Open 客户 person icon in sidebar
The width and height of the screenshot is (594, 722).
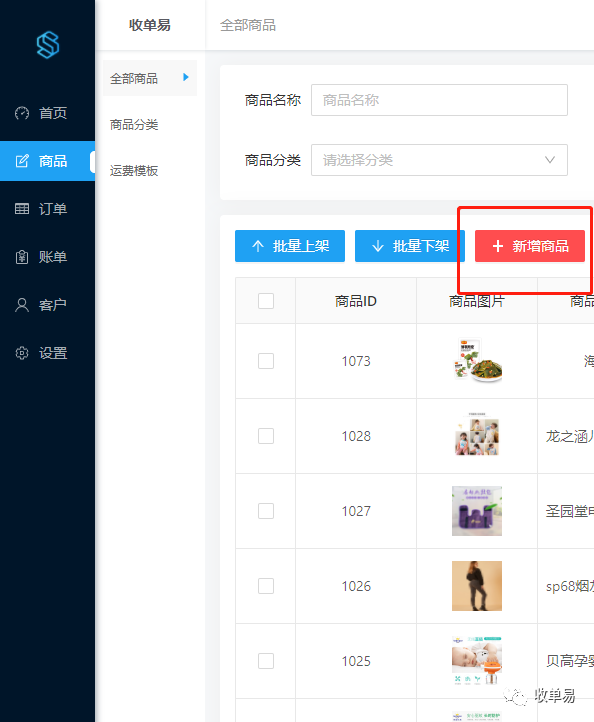22,305
